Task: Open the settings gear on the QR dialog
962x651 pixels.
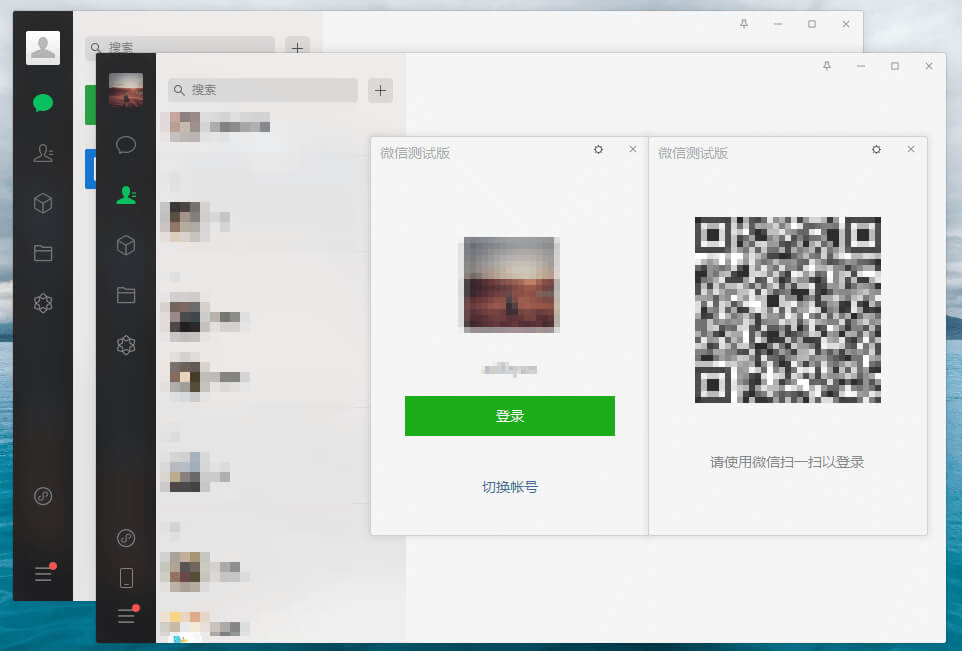Action: 876,149
